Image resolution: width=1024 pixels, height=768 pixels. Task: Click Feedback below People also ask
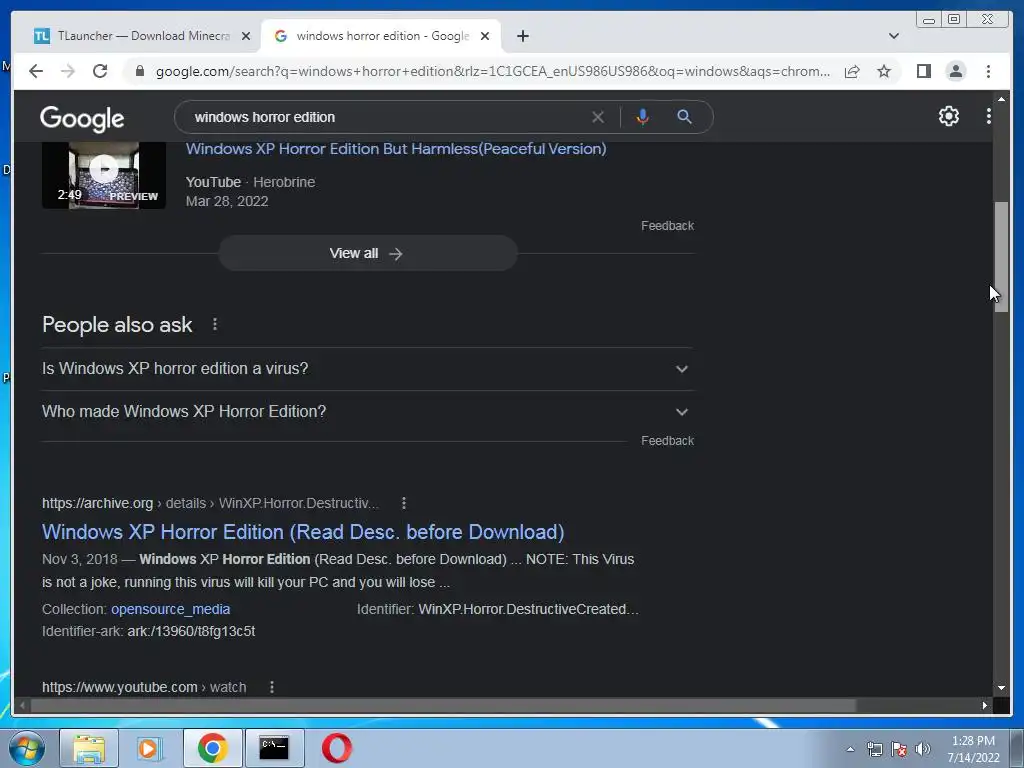[x=667, y=441]
